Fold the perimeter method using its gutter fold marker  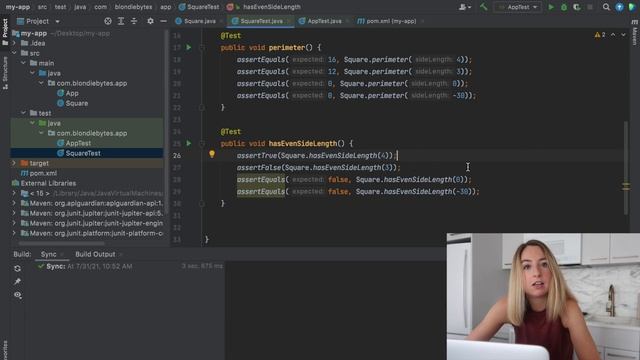pos(202,48)
